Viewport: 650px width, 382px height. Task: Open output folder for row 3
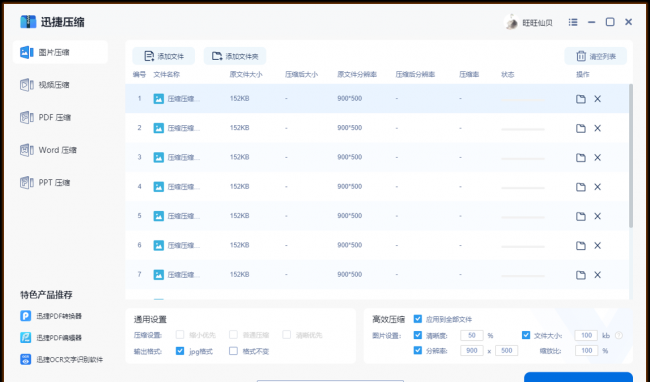click(x=581, y=157)
